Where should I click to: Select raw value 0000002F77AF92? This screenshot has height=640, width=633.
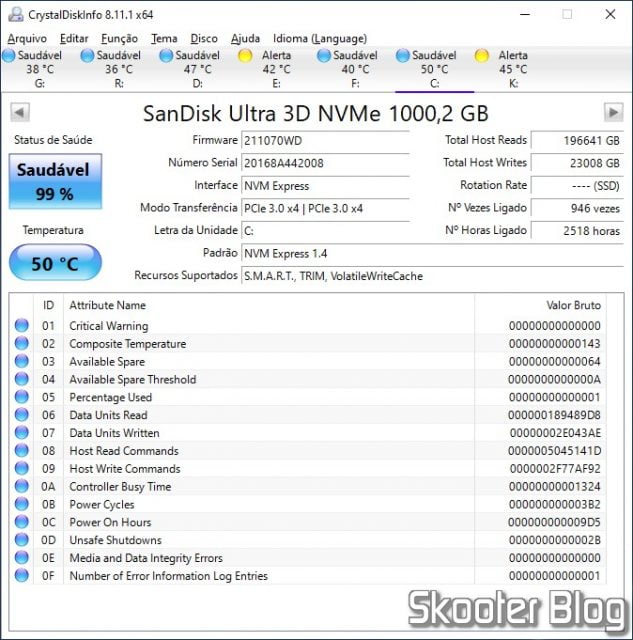tap(555, 469)
